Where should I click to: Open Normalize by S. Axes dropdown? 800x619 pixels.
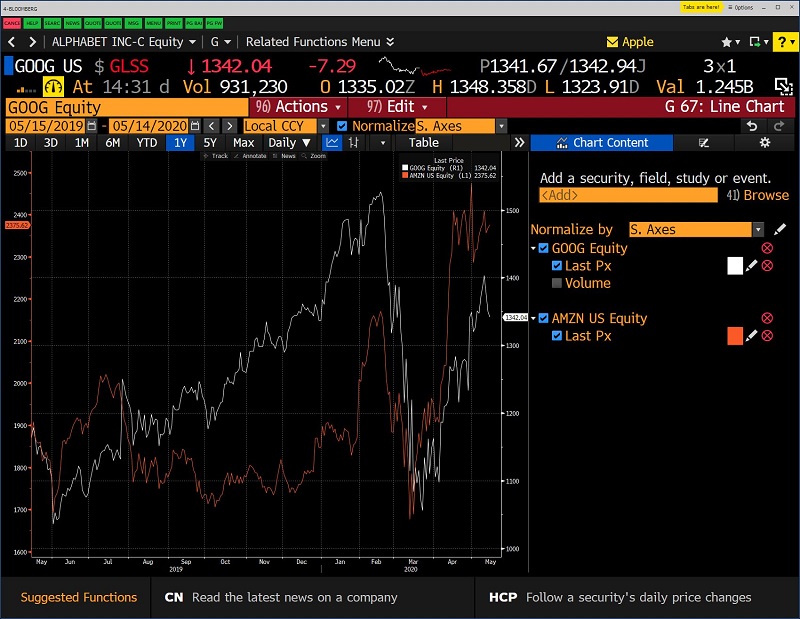757,229
